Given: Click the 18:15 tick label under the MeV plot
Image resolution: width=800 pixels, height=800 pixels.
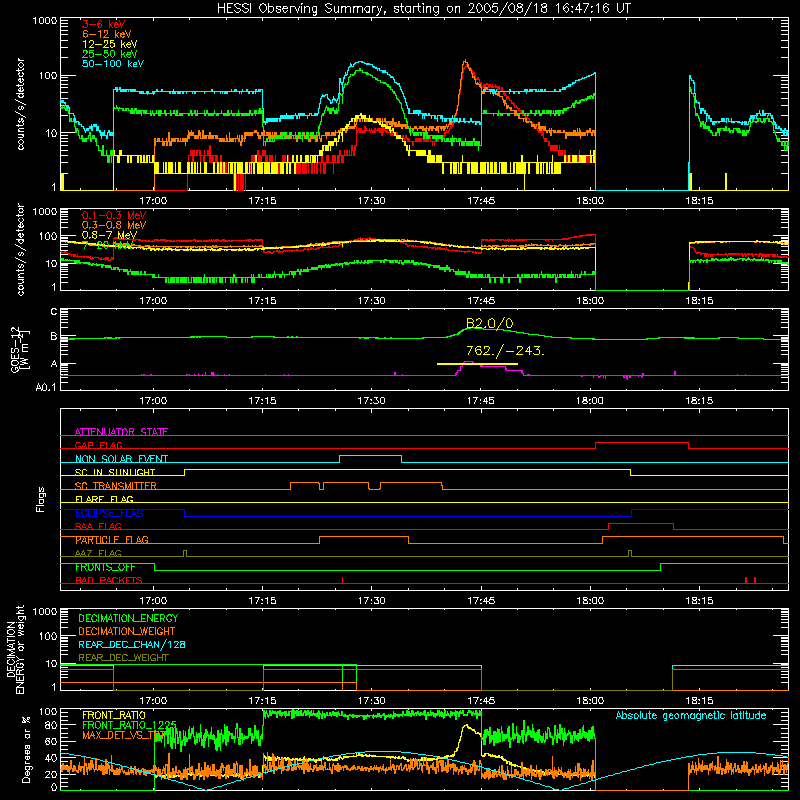Looking at the screenshot, I should pyautogui.click(x=699, y=301).
